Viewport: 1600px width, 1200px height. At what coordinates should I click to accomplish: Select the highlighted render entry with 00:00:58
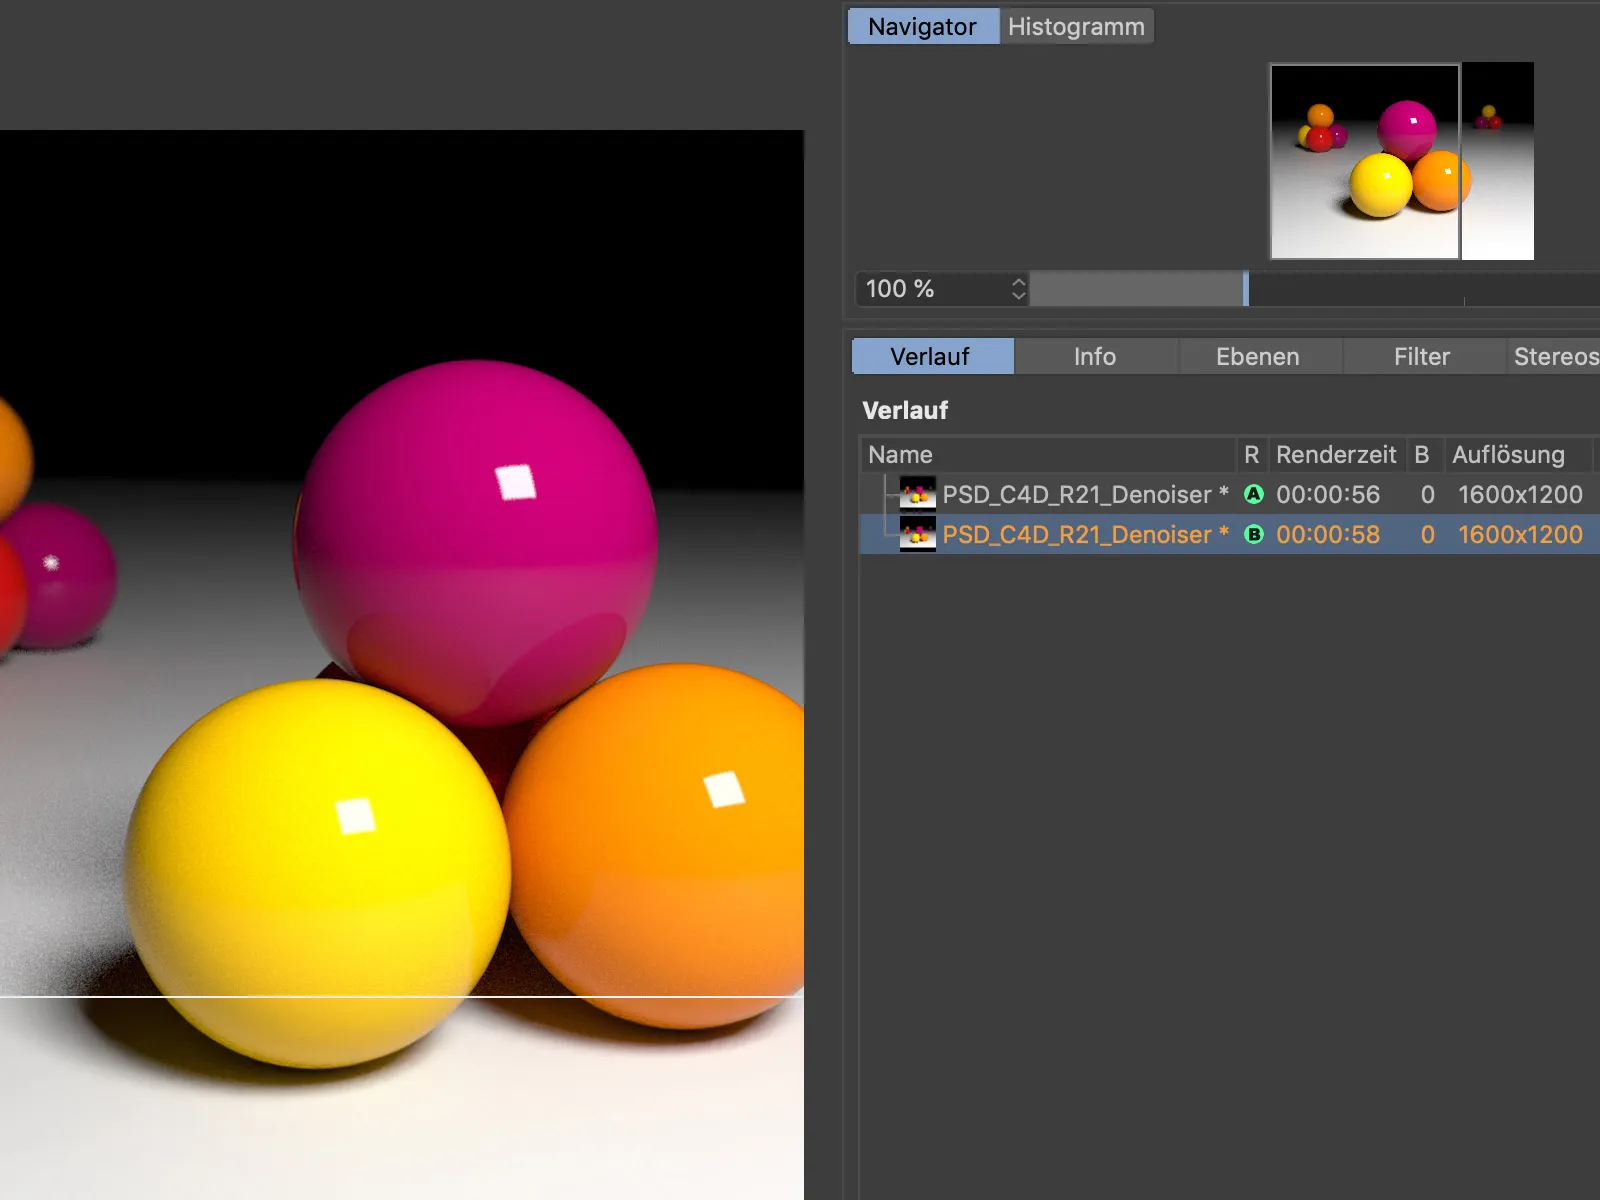coord(1229,534)
